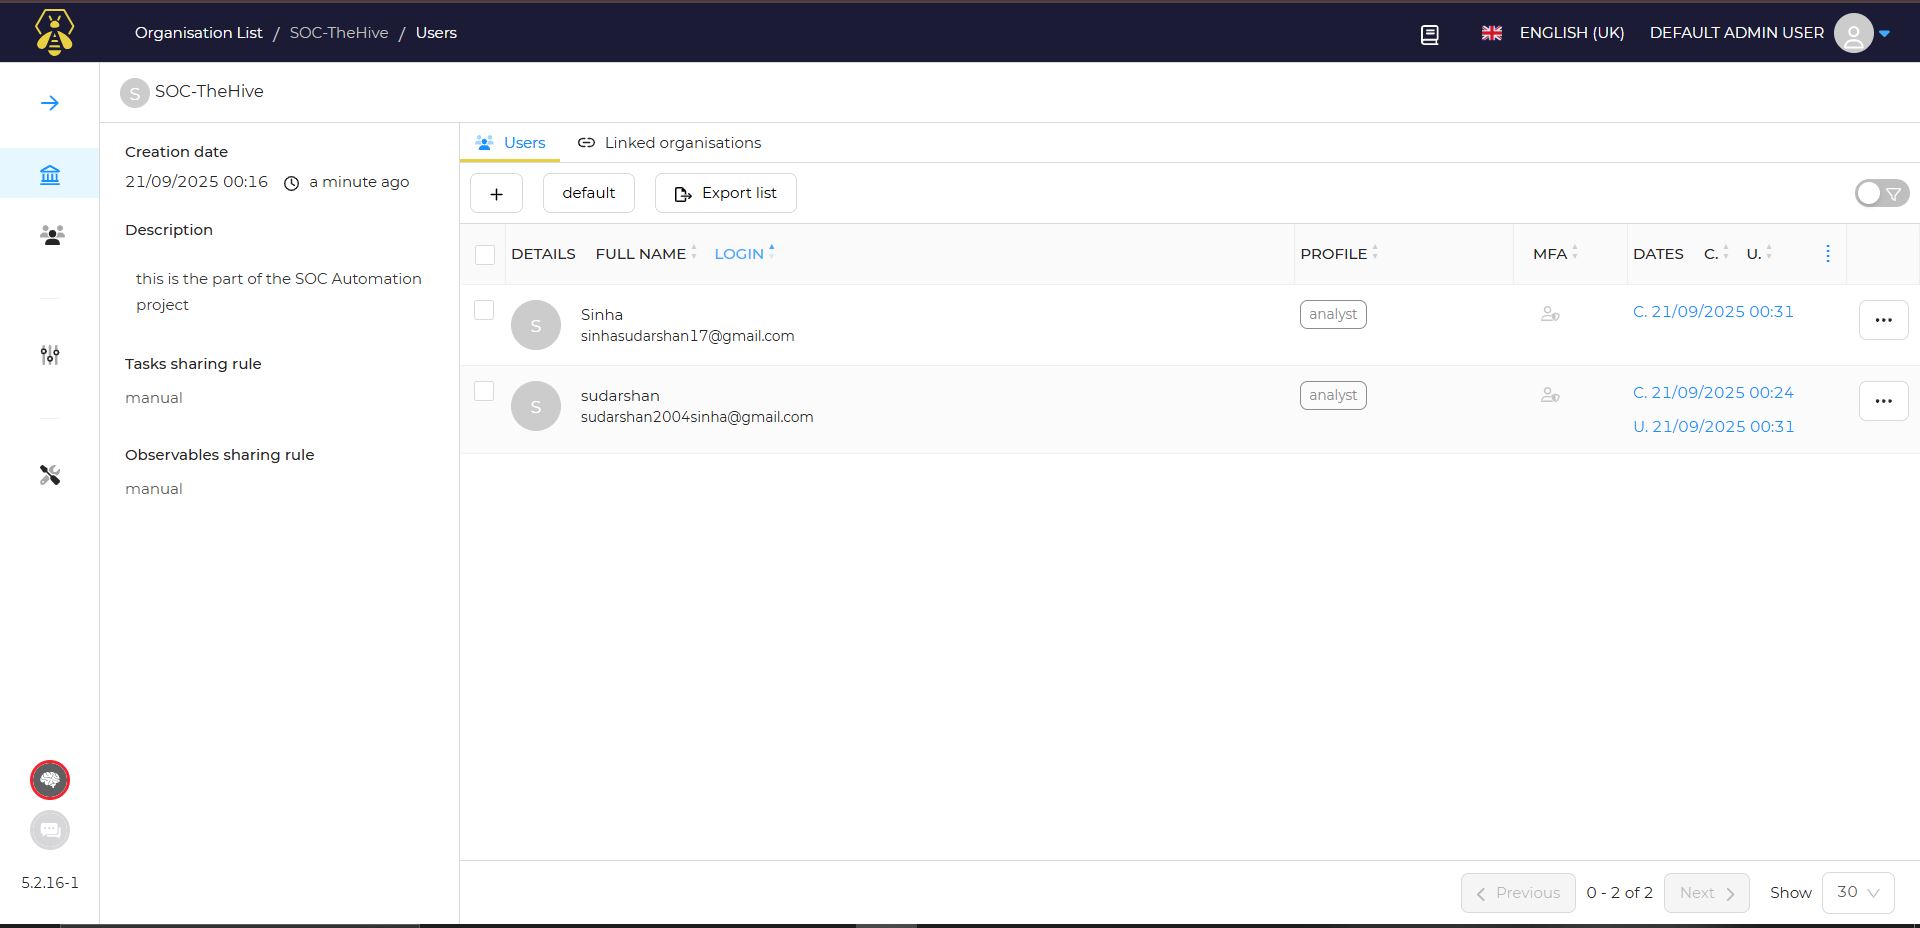Switch to the Users tab
The width and height of the screenshot is (1920, 928).
pos(510,143)
